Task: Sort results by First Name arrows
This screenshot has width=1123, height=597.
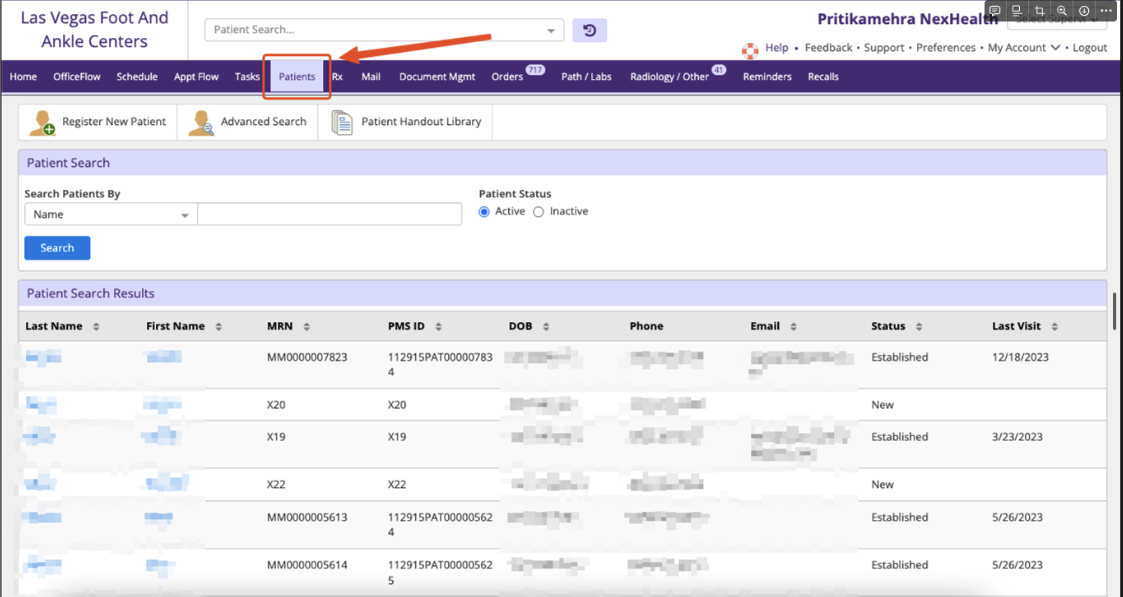Action: (218, 326)
